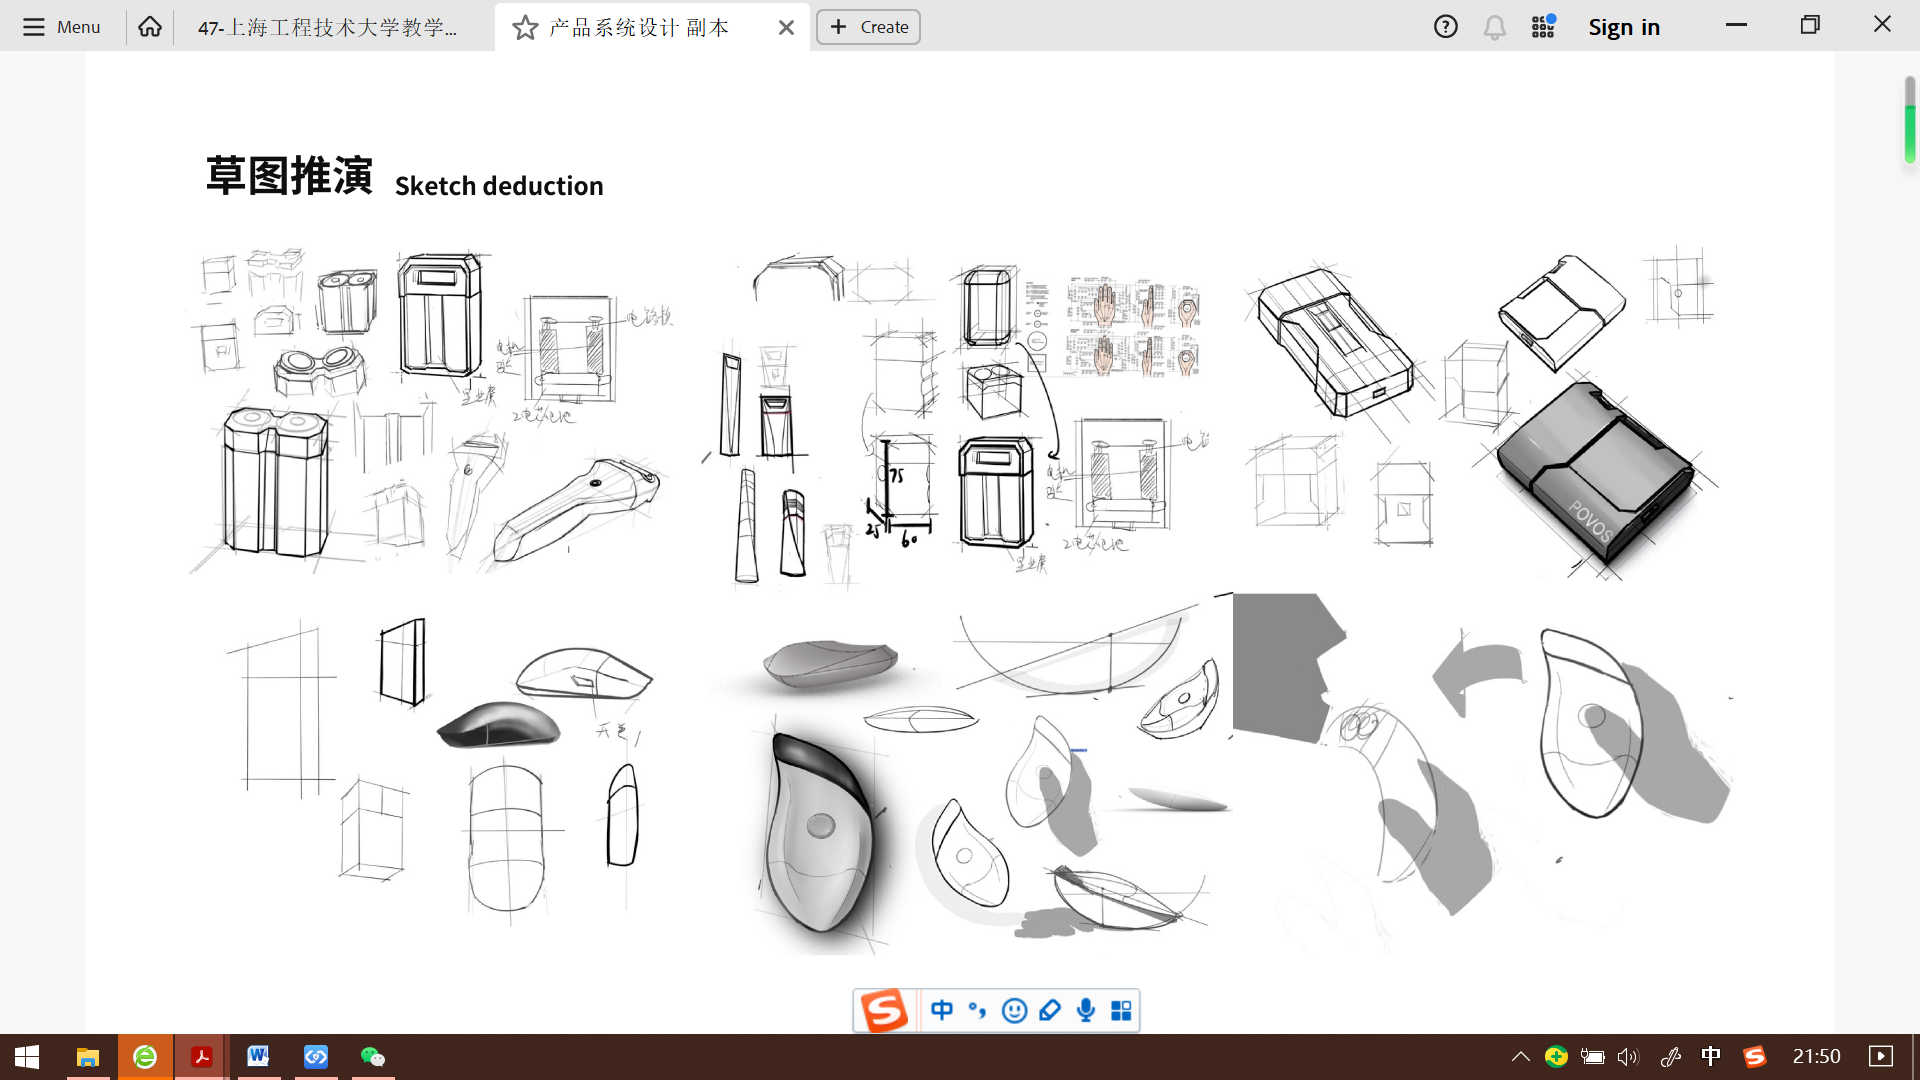Open the Sogou emoji smiley panel
Viewport: 1920px width, 1080px height.
pos(1014,1010)
